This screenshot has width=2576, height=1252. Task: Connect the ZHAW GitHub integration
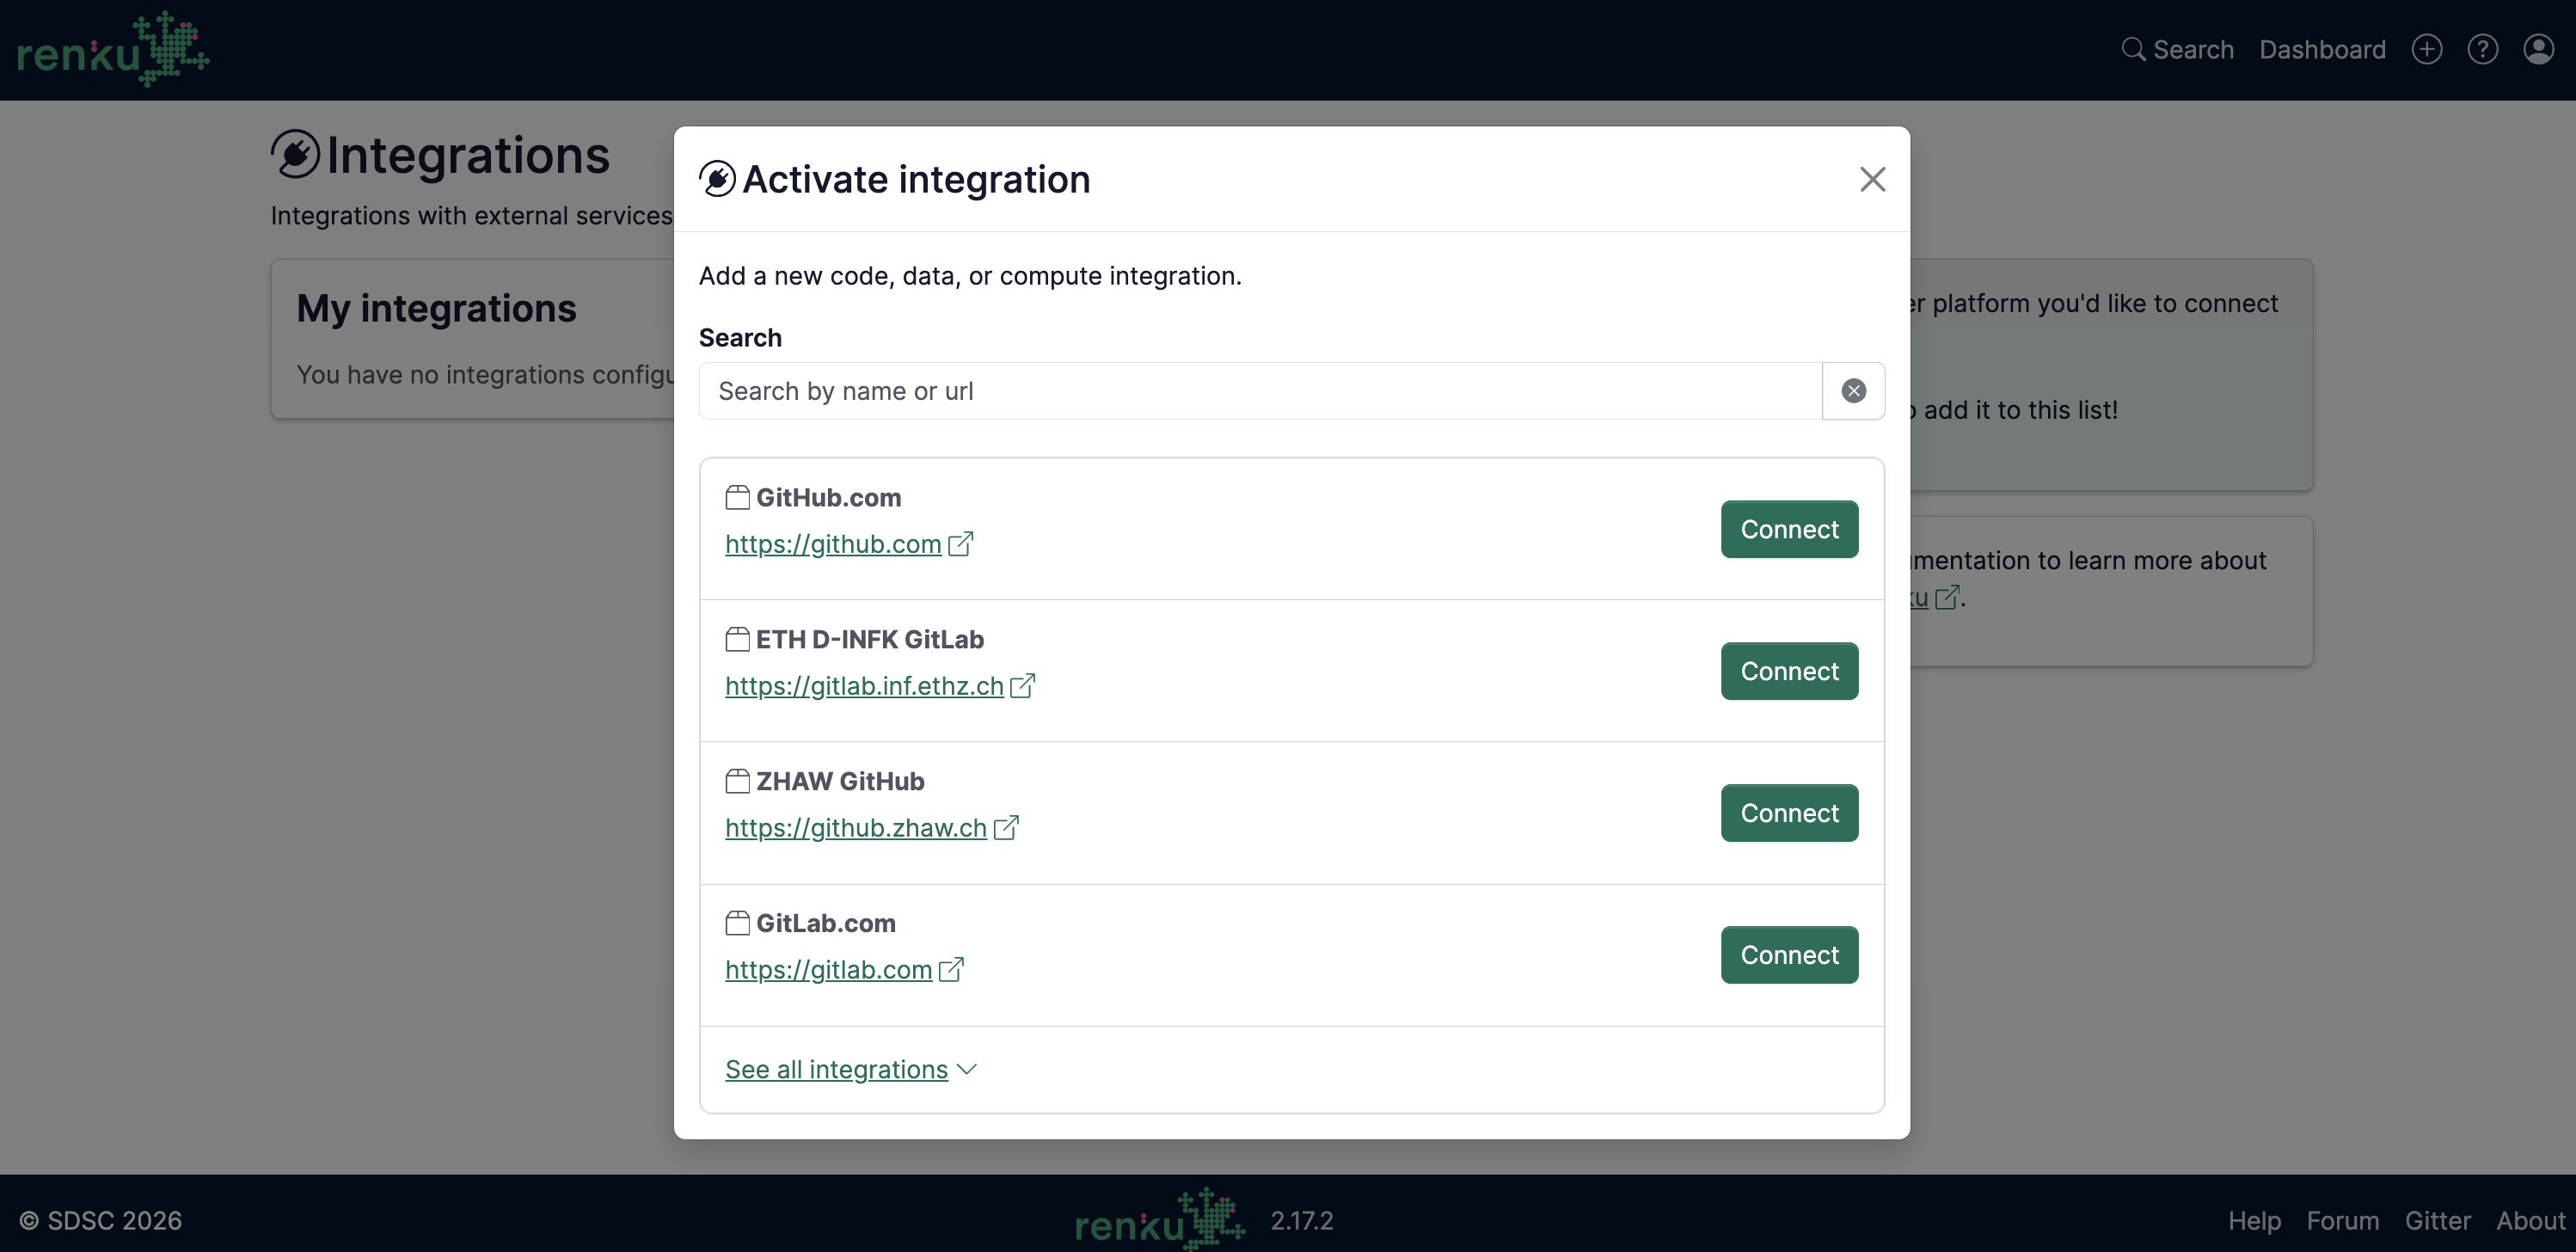point(1789,813)
